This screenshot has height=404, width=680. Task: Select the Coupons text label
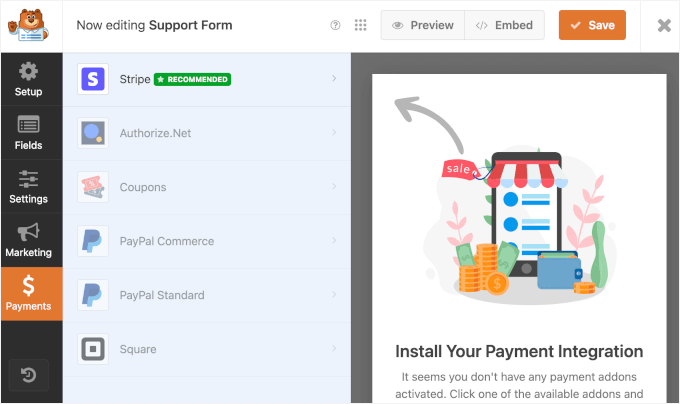click(143, 187)
